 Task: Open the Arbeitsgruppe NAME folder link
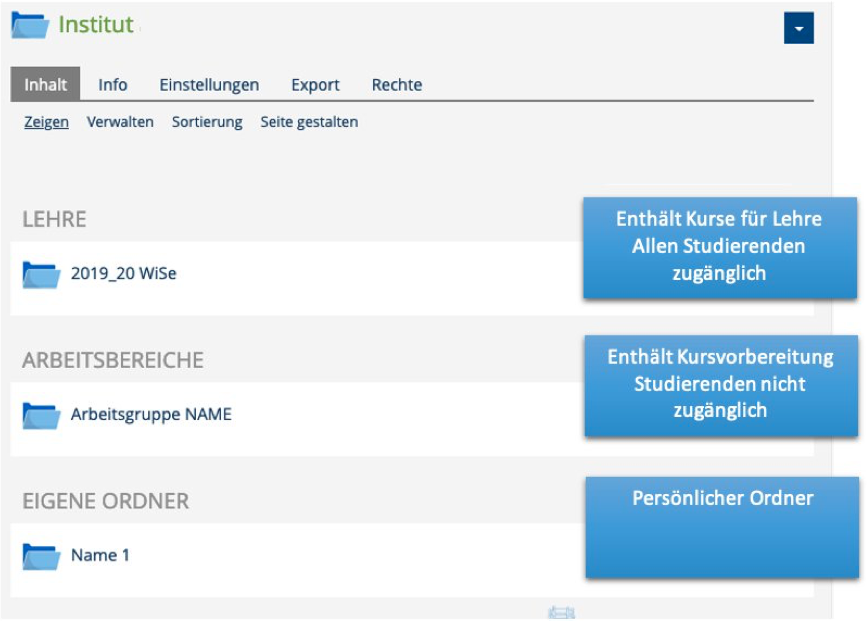pos(151,415)
